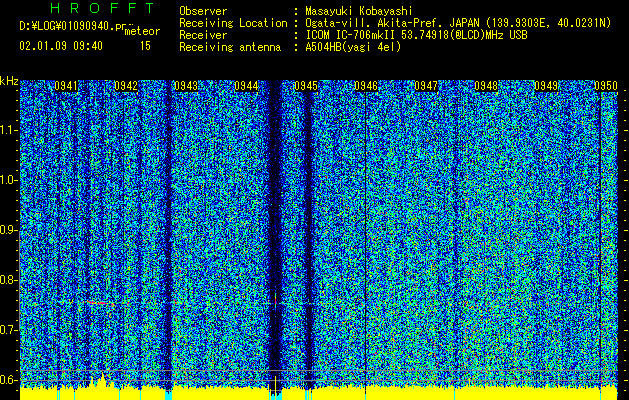Screen dimensions: 629x400
Task: Click the 0949 time marker
Action: [x=546, y=86]
